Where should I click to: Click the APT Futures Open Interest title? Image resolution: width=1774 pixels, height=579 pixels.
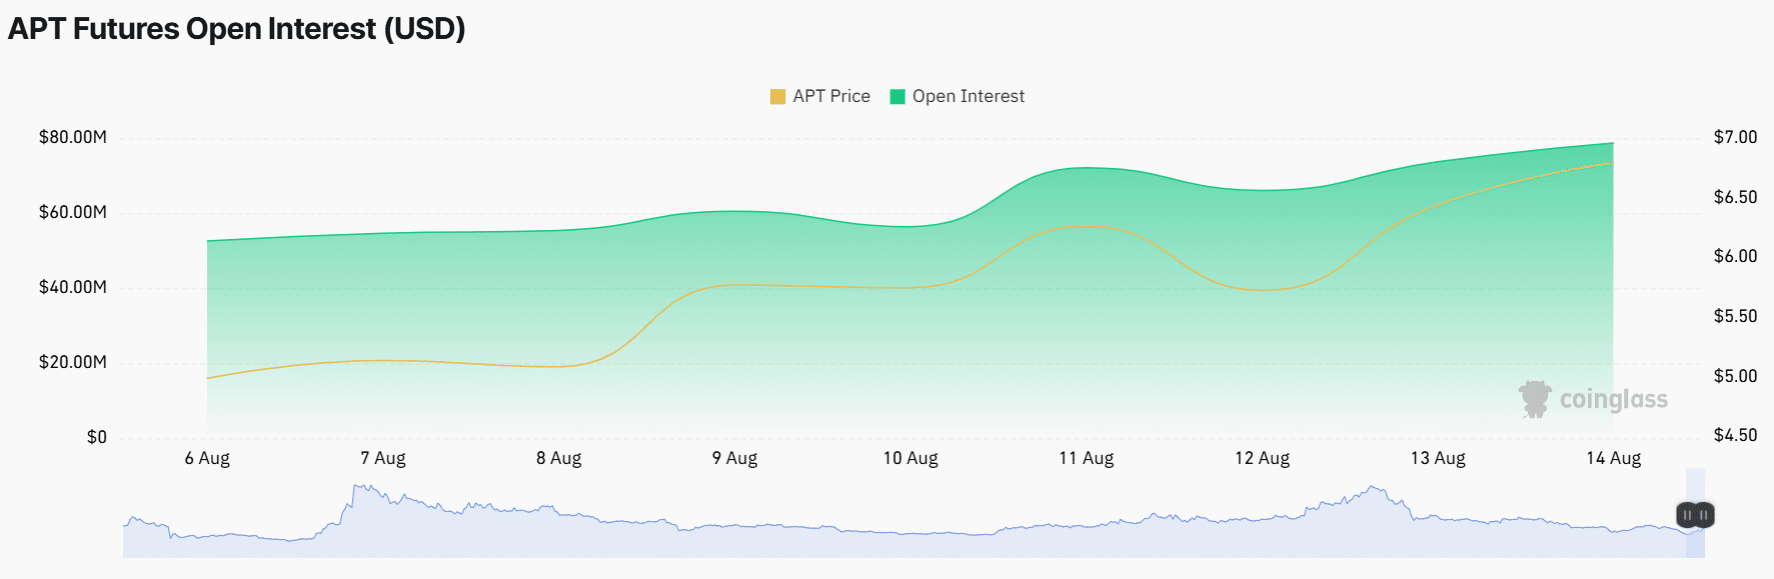pos(237,28)
